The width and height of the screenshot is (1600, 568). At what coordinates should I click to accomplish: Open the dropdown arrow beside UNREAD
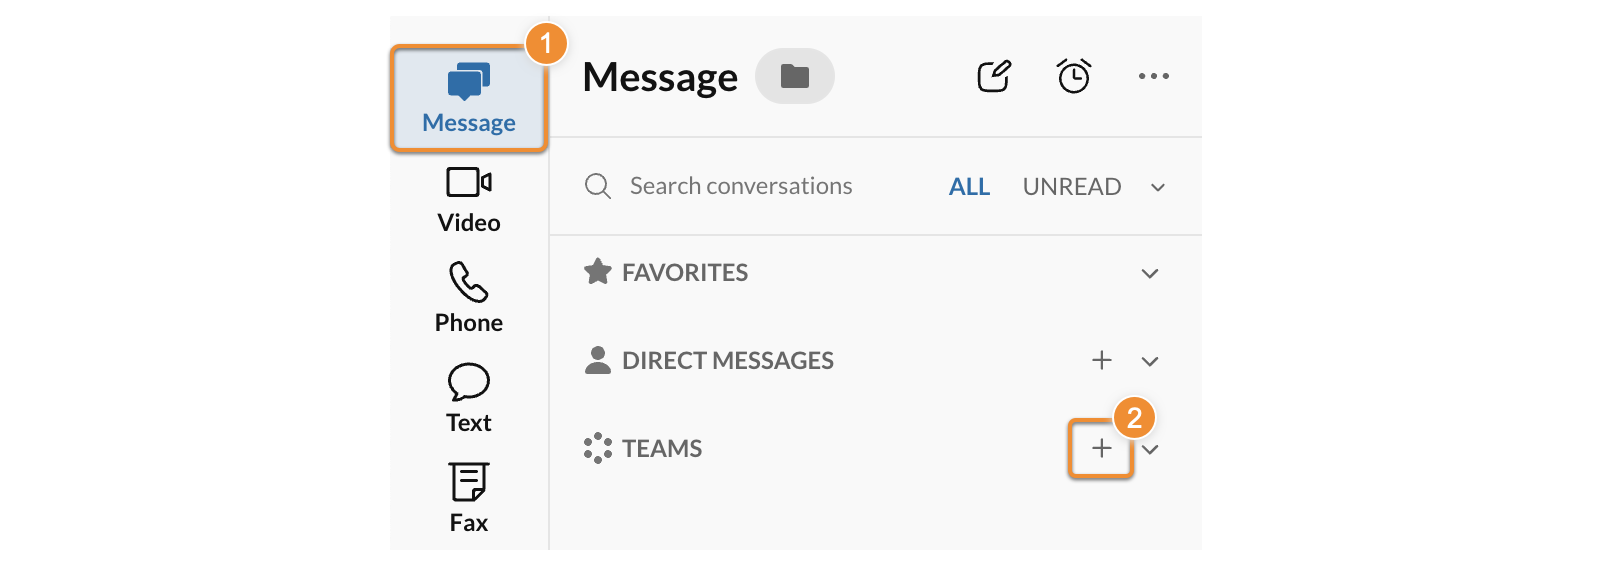[1158, 187]
